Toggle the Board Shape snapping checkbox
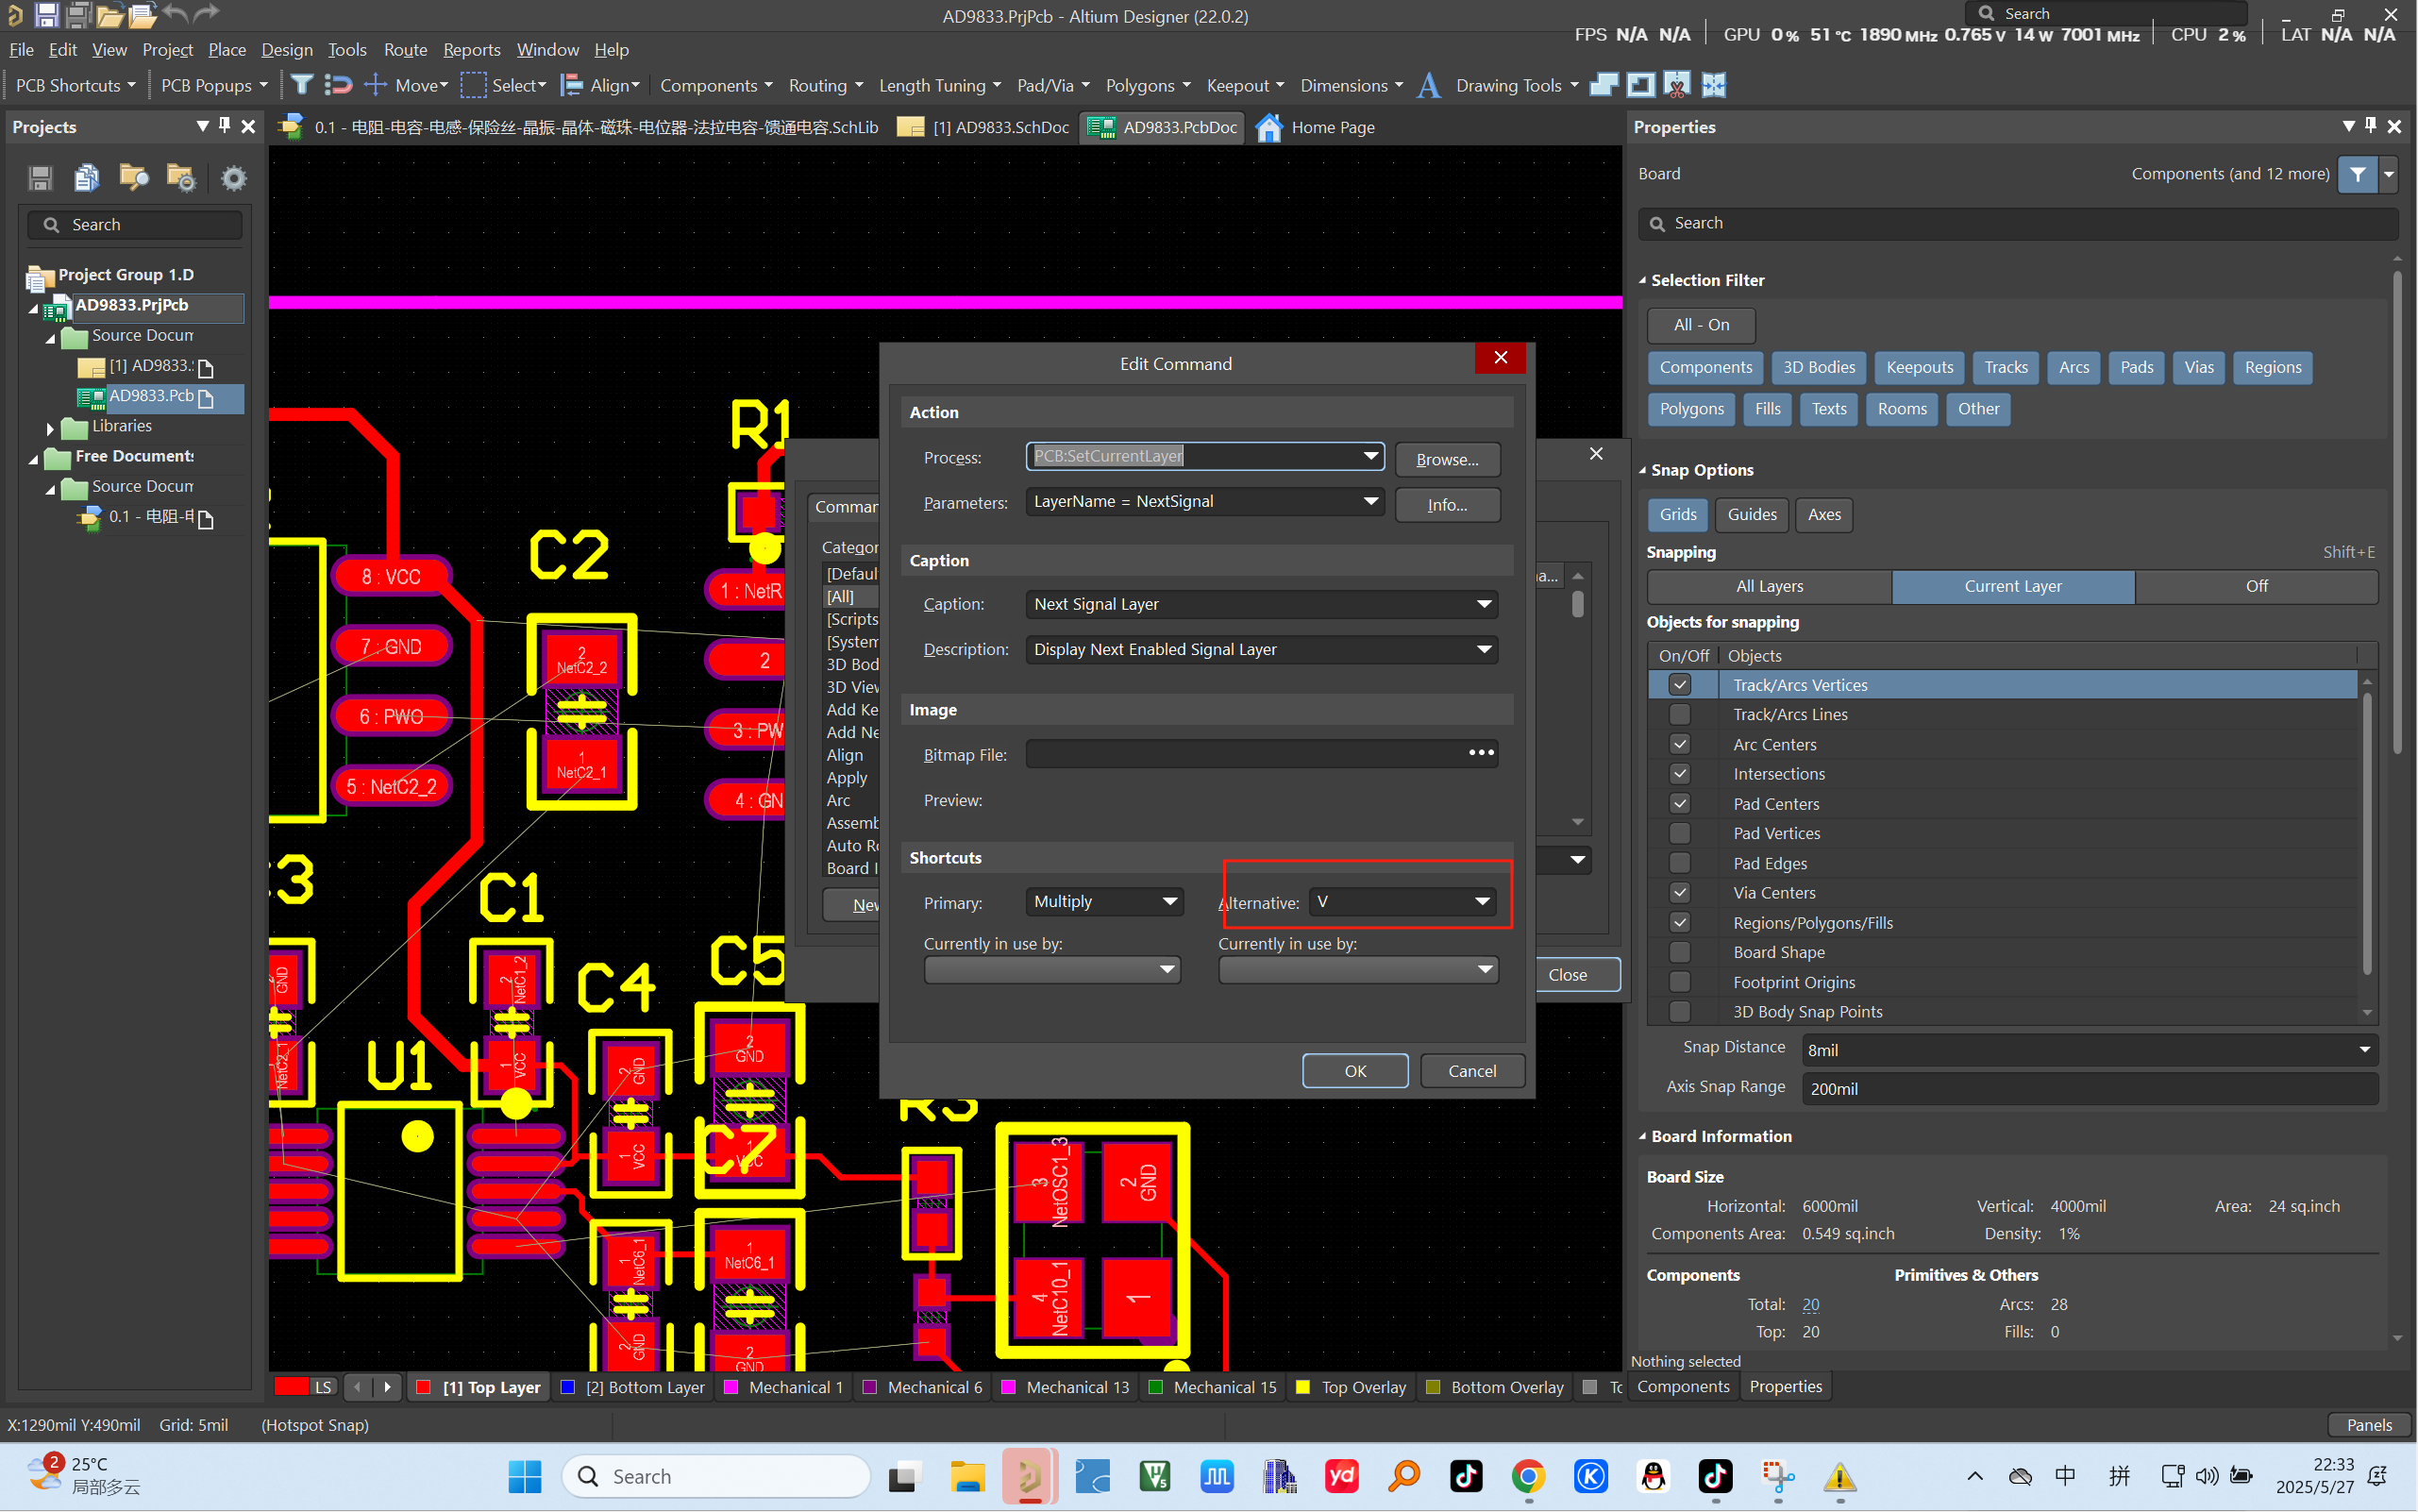This screenshot has width=2418, height=1512. pyautogui.click(x=1680, y=952)
